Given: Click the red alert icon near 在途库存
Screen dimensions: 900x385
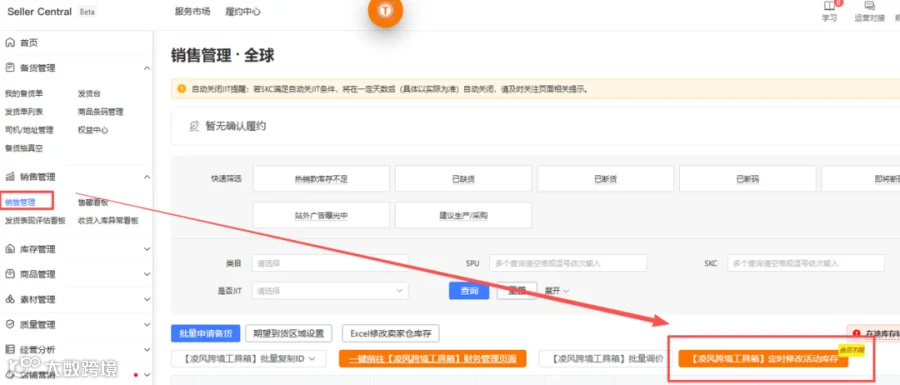Looking at the screenshot, I should [x=856, y=333].
